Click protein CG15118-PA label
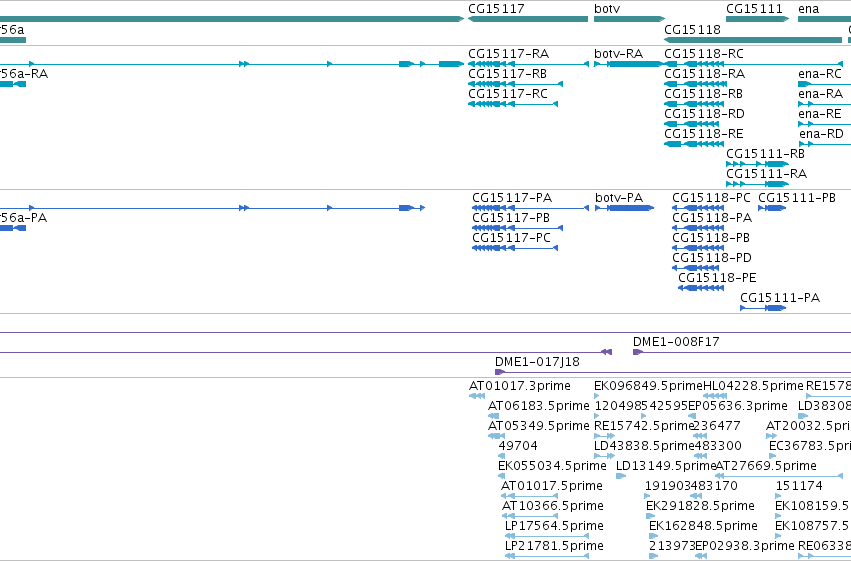This screenshot has height=561, width=851. (712, 218)
